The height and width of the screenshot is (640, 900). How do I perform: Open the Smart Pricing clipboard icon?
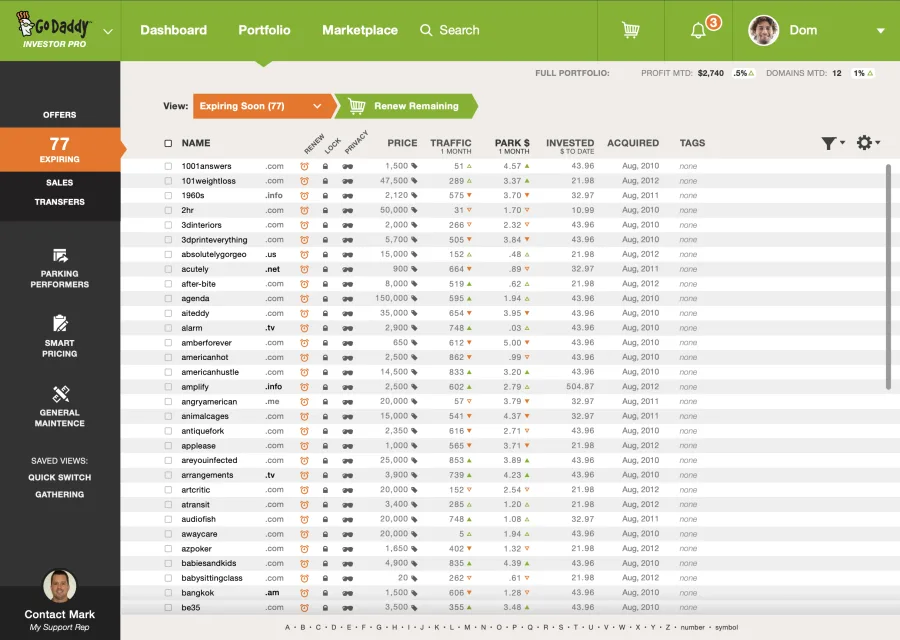60,323
